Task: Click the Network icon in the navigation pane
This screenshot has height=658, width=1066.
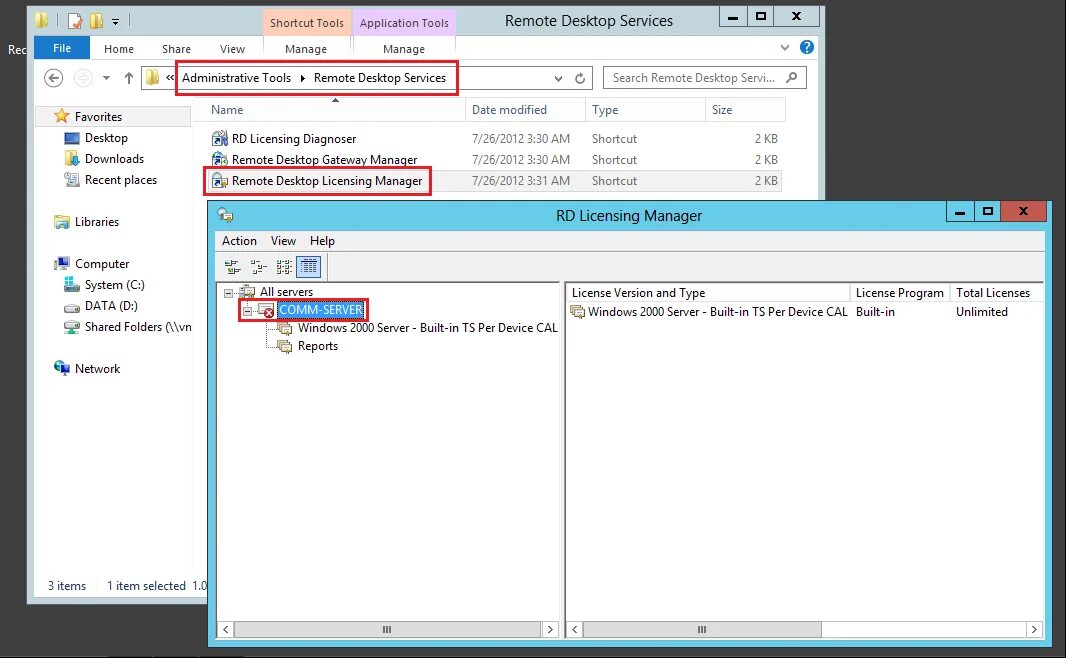Action: tap(62, 368)
